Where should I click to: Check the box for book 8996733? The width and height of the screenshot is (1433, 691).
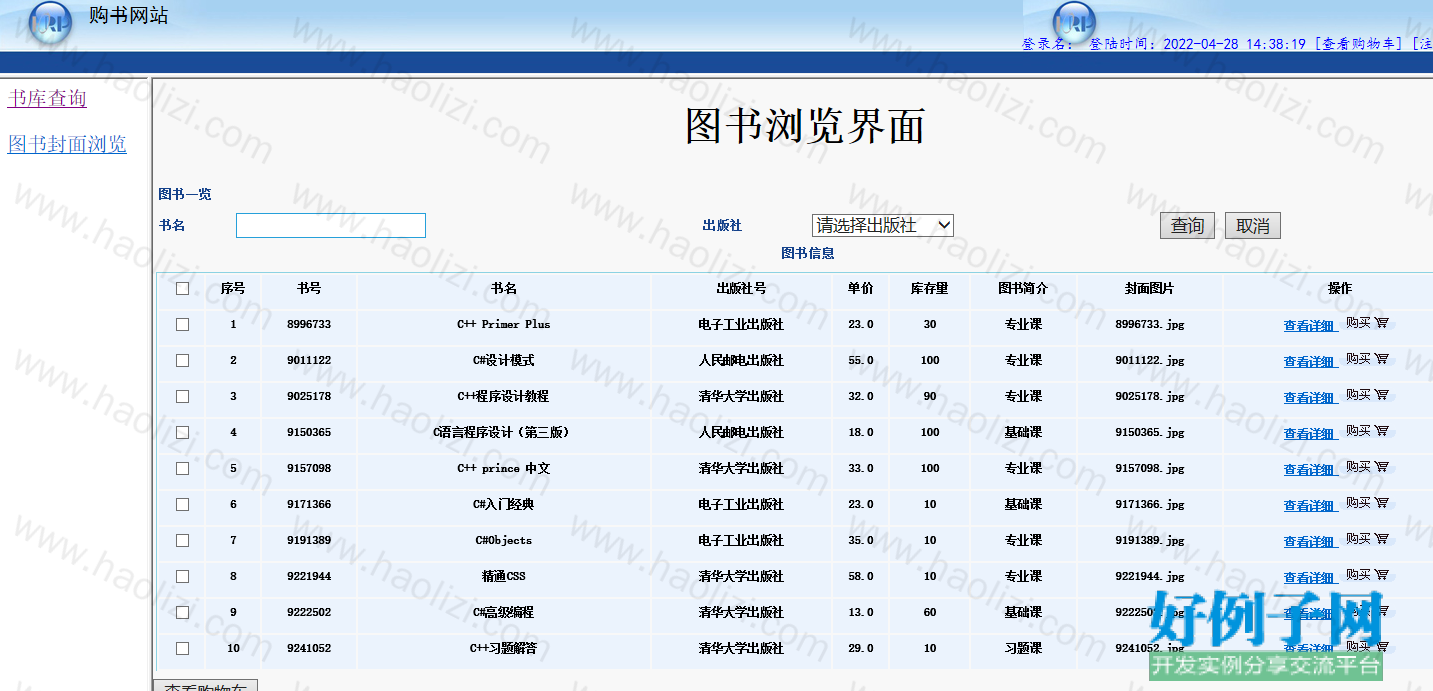point(182,324)
